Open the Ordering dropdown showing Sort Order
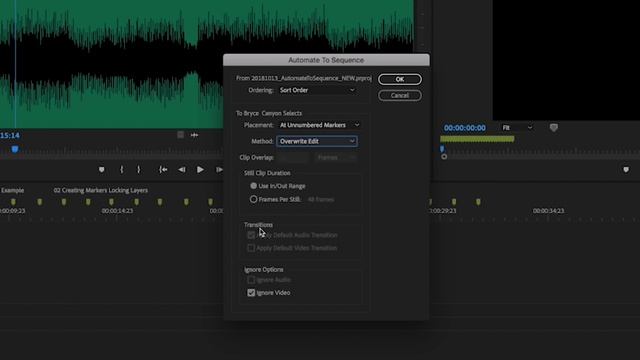640x360 pixels. [317, 90]
